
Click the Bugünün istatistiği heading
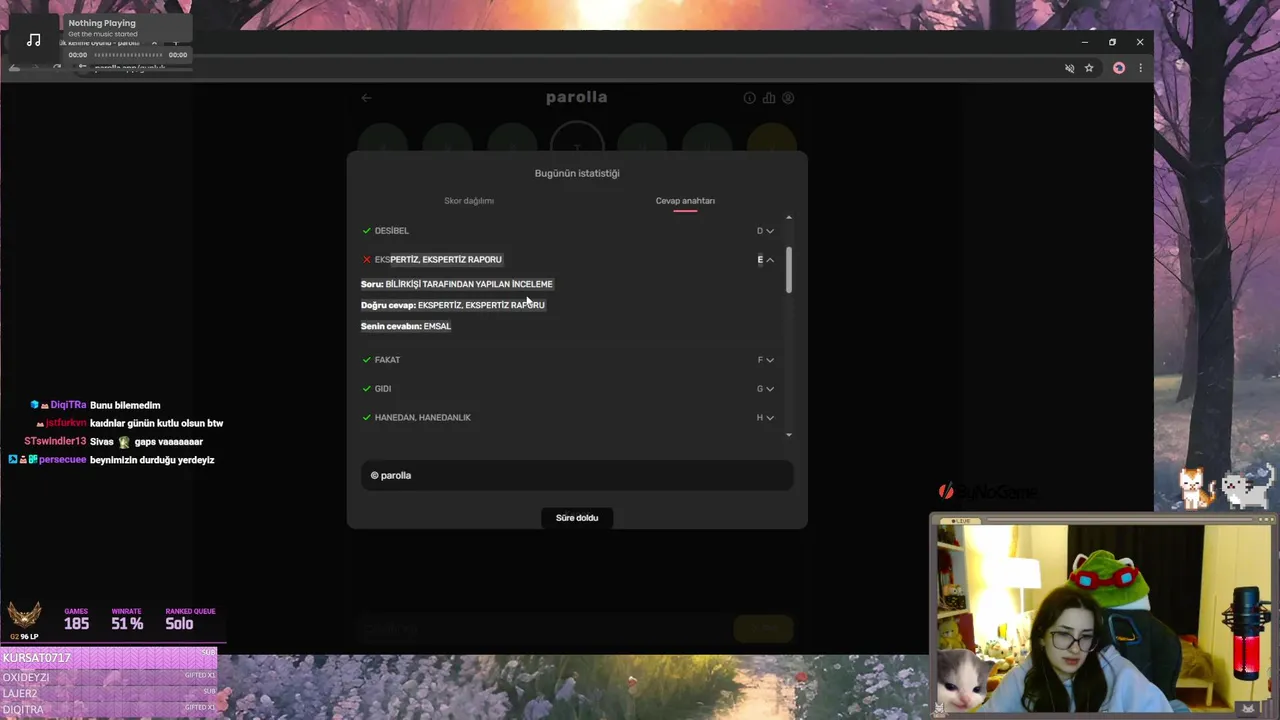click(577, 174)
